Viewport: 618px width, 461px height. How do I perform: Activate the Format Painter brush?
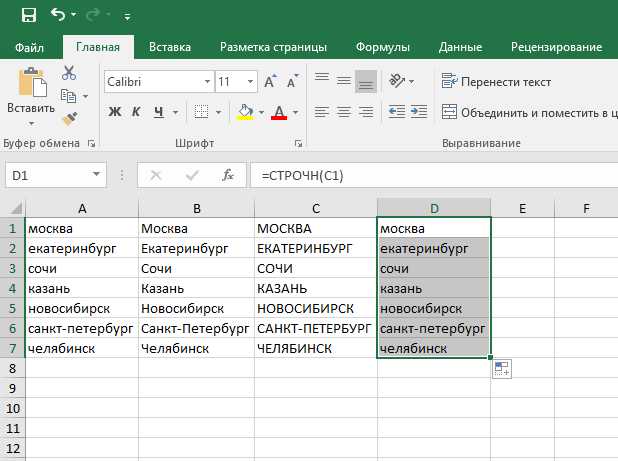point(70,119)
